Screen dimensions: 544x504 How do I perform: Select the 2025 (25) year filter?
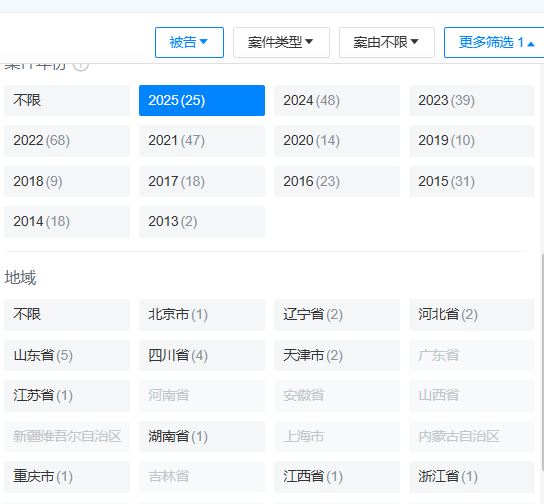[202, 101]
